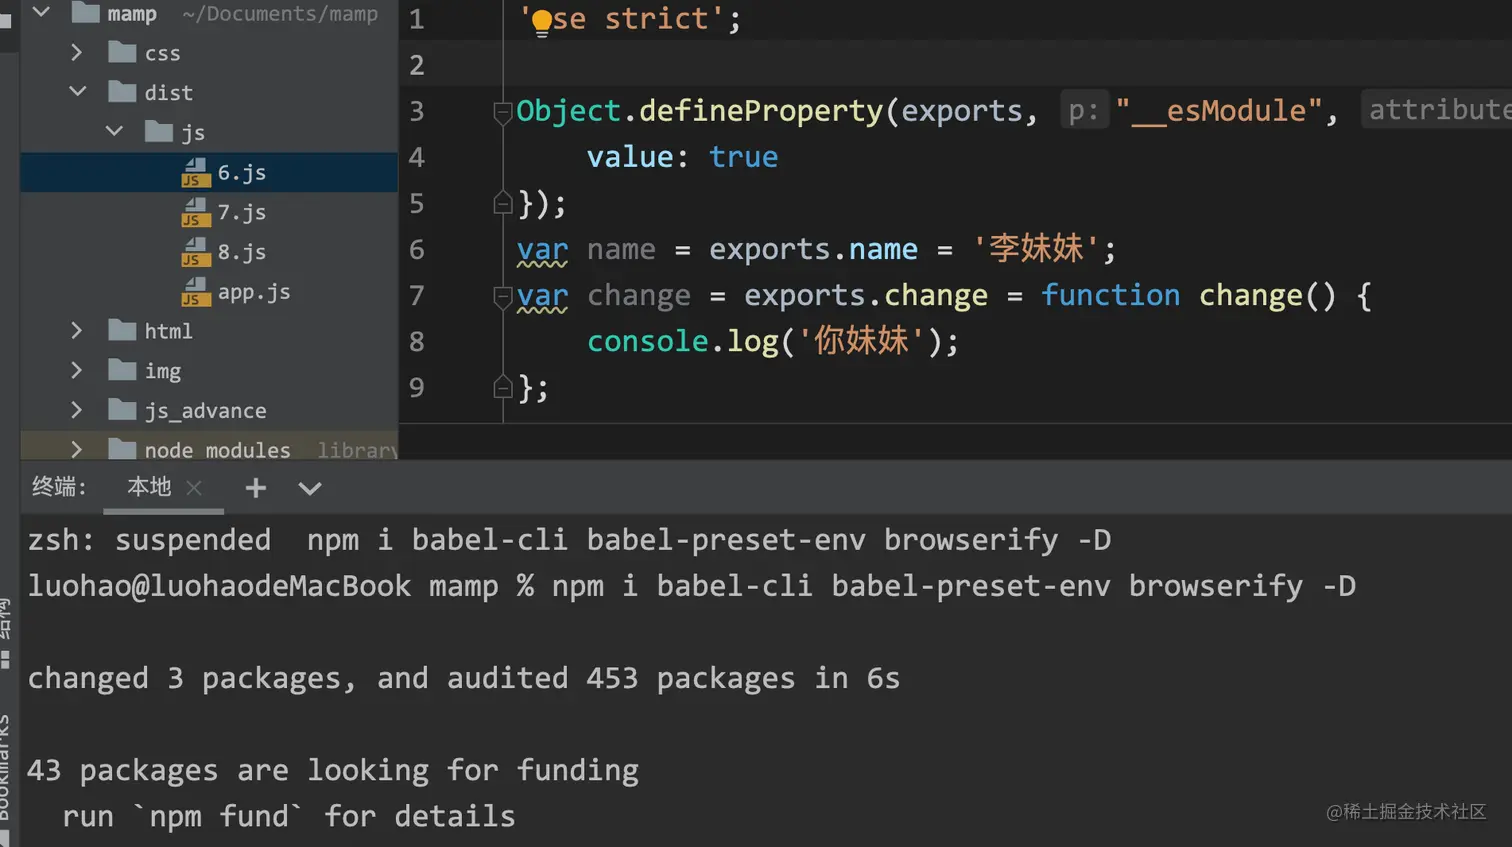The height and width of the screenshot is (847, 1512).
Task: Collapse the mamp project root
Action: (41, 13)
